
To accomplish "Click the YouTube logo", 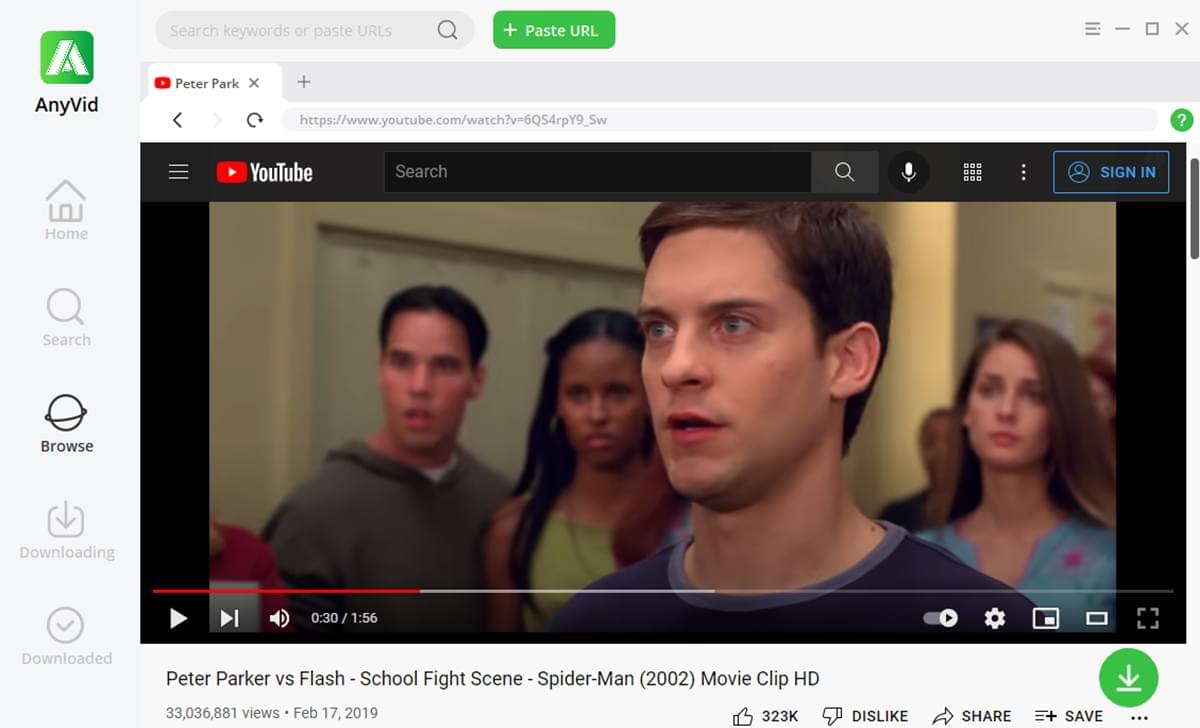I will coord(264,172).
